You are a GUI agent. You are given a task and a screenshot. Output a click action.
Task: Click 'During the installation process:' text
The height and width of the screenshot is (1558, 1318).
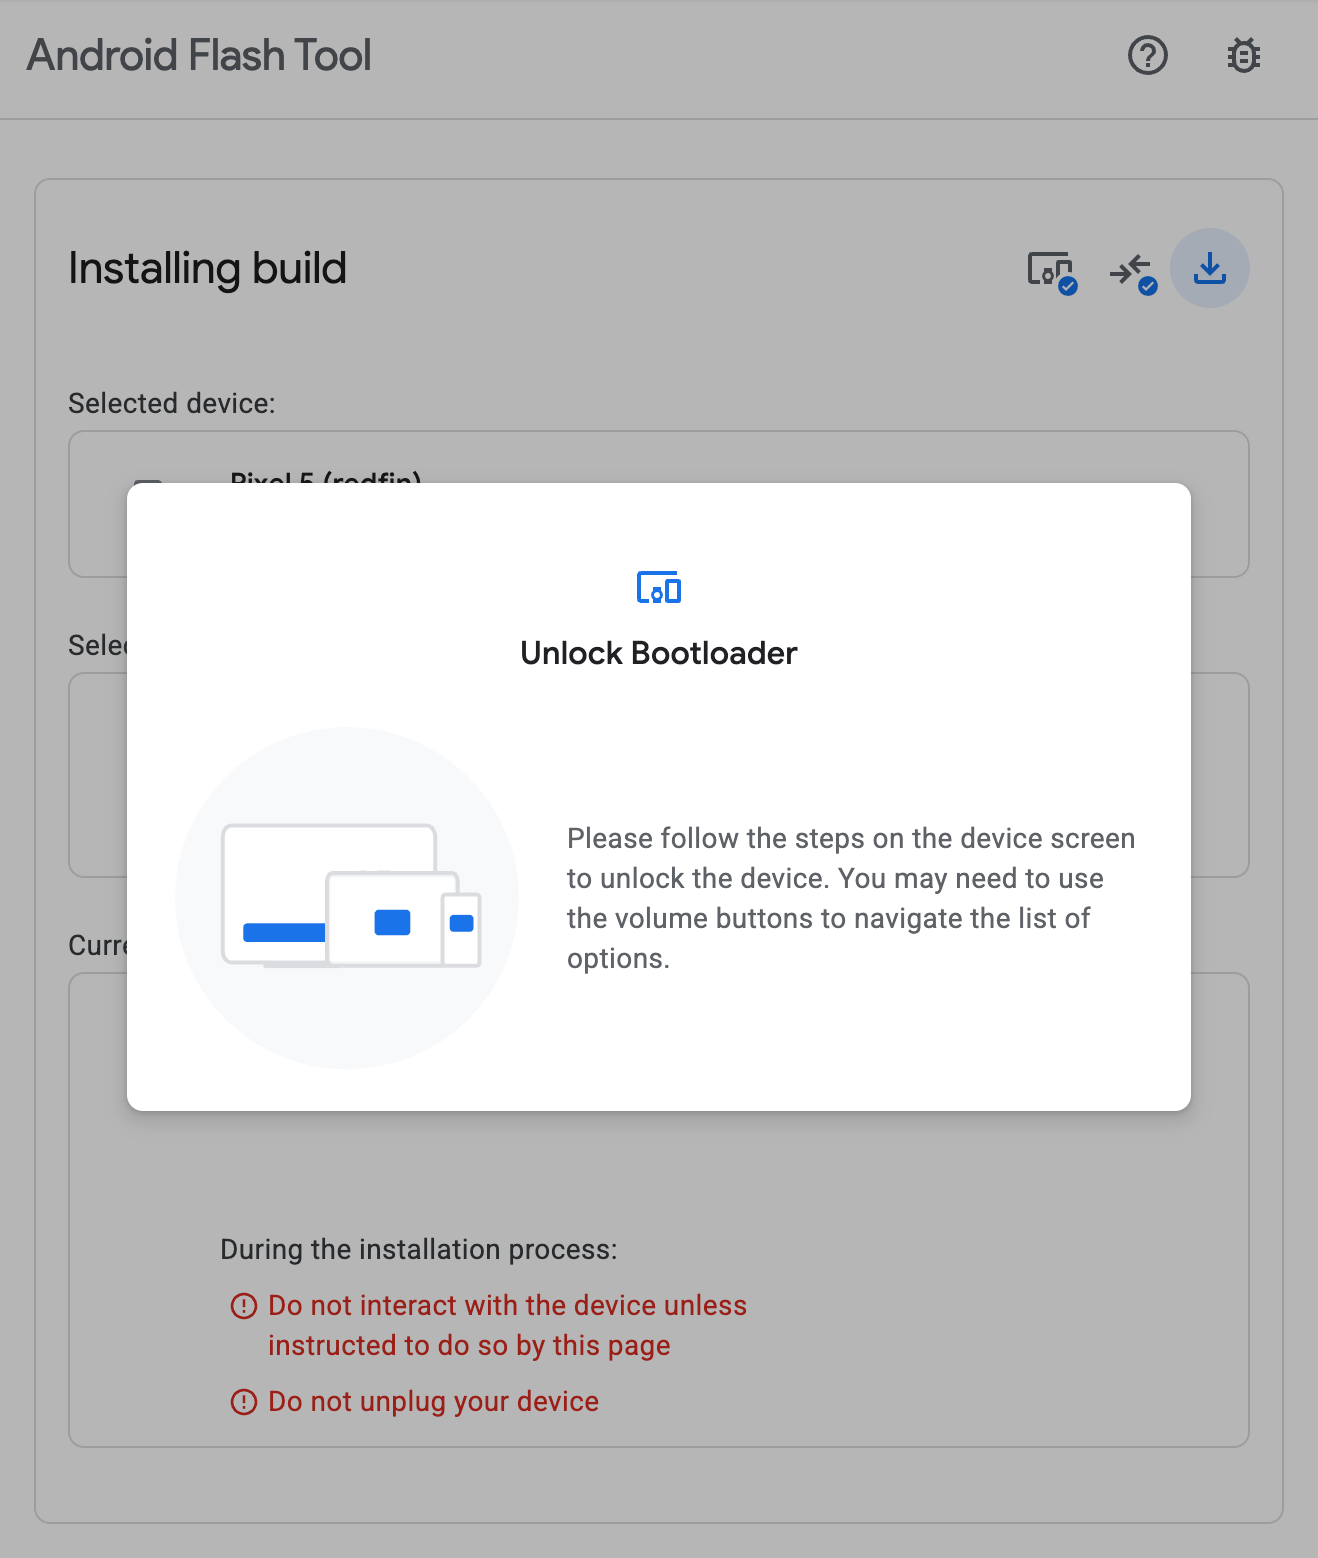coord(418,1249)
